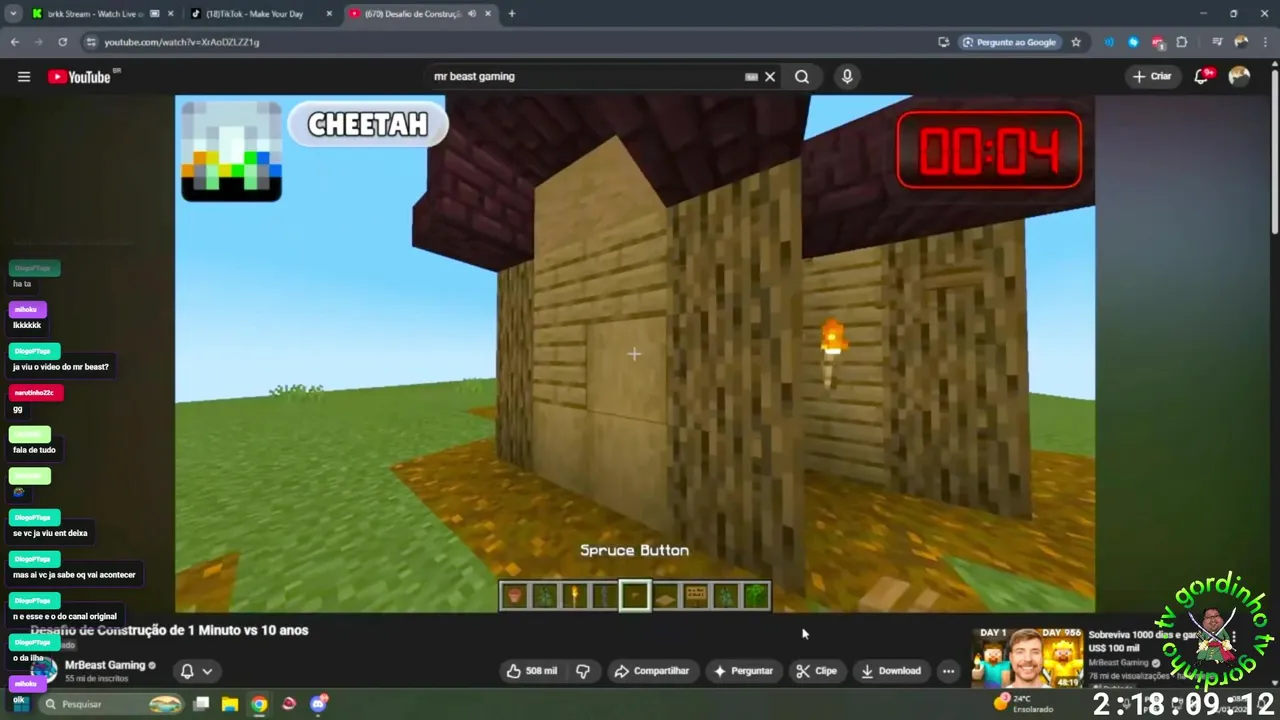This screenshot has height=720, width=1280.
Task: Reload the current page
Action: 63,42
